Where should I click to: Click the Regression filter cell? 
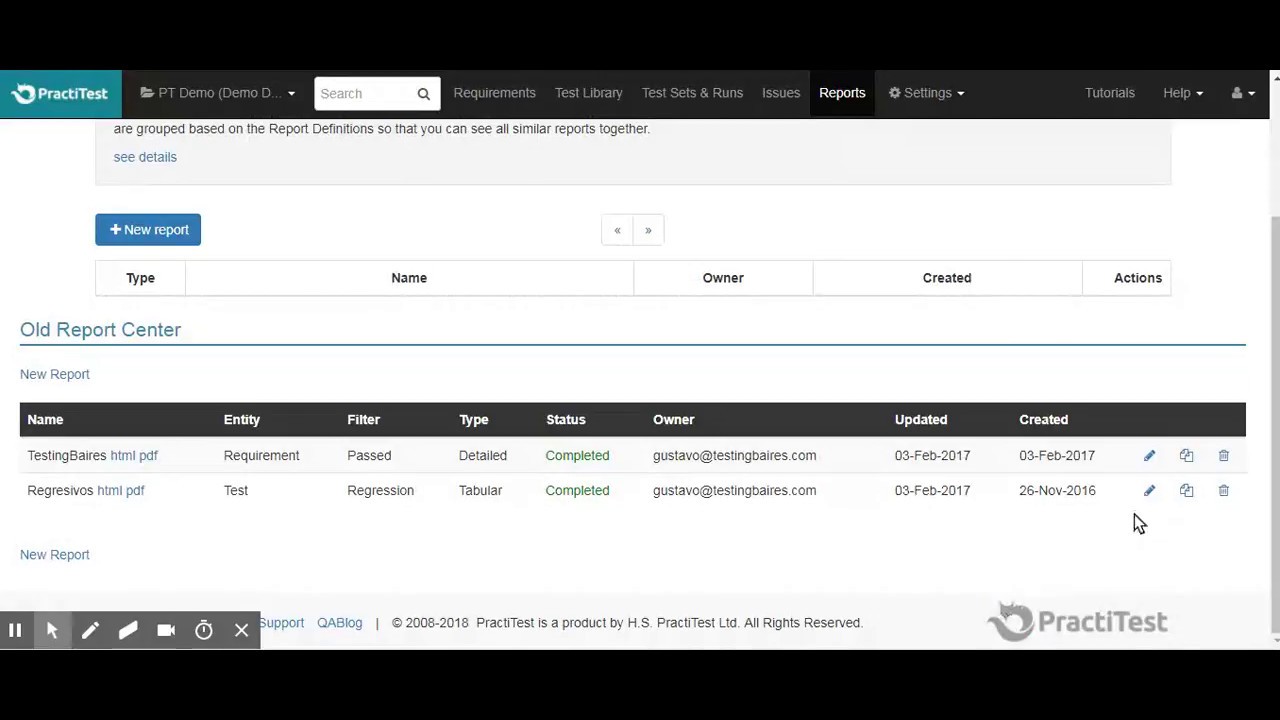(x=380, y=491)
